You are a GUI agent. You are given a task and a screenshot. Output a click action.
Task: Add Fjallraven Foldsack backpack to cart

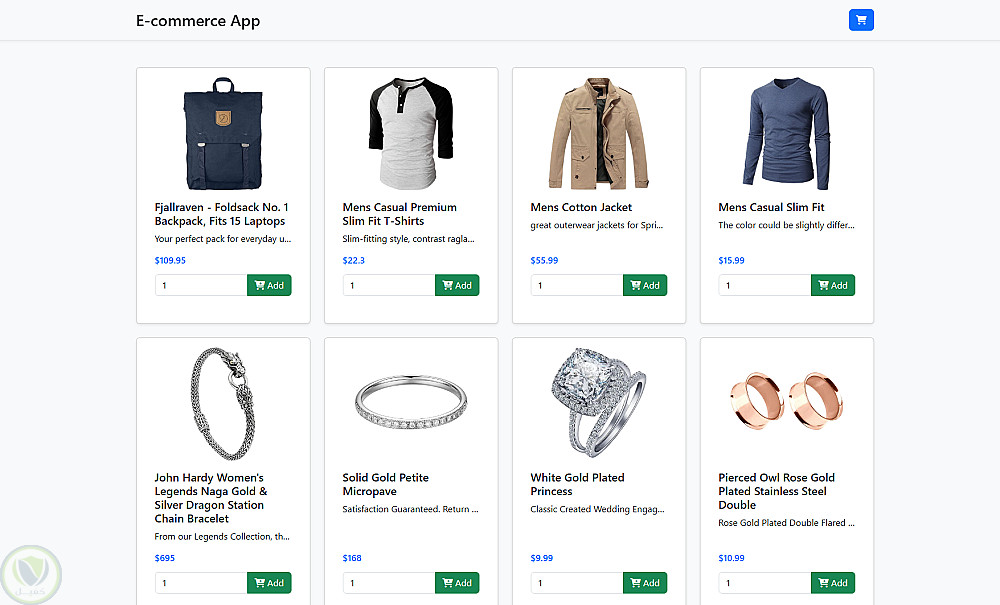click(269, 285)
